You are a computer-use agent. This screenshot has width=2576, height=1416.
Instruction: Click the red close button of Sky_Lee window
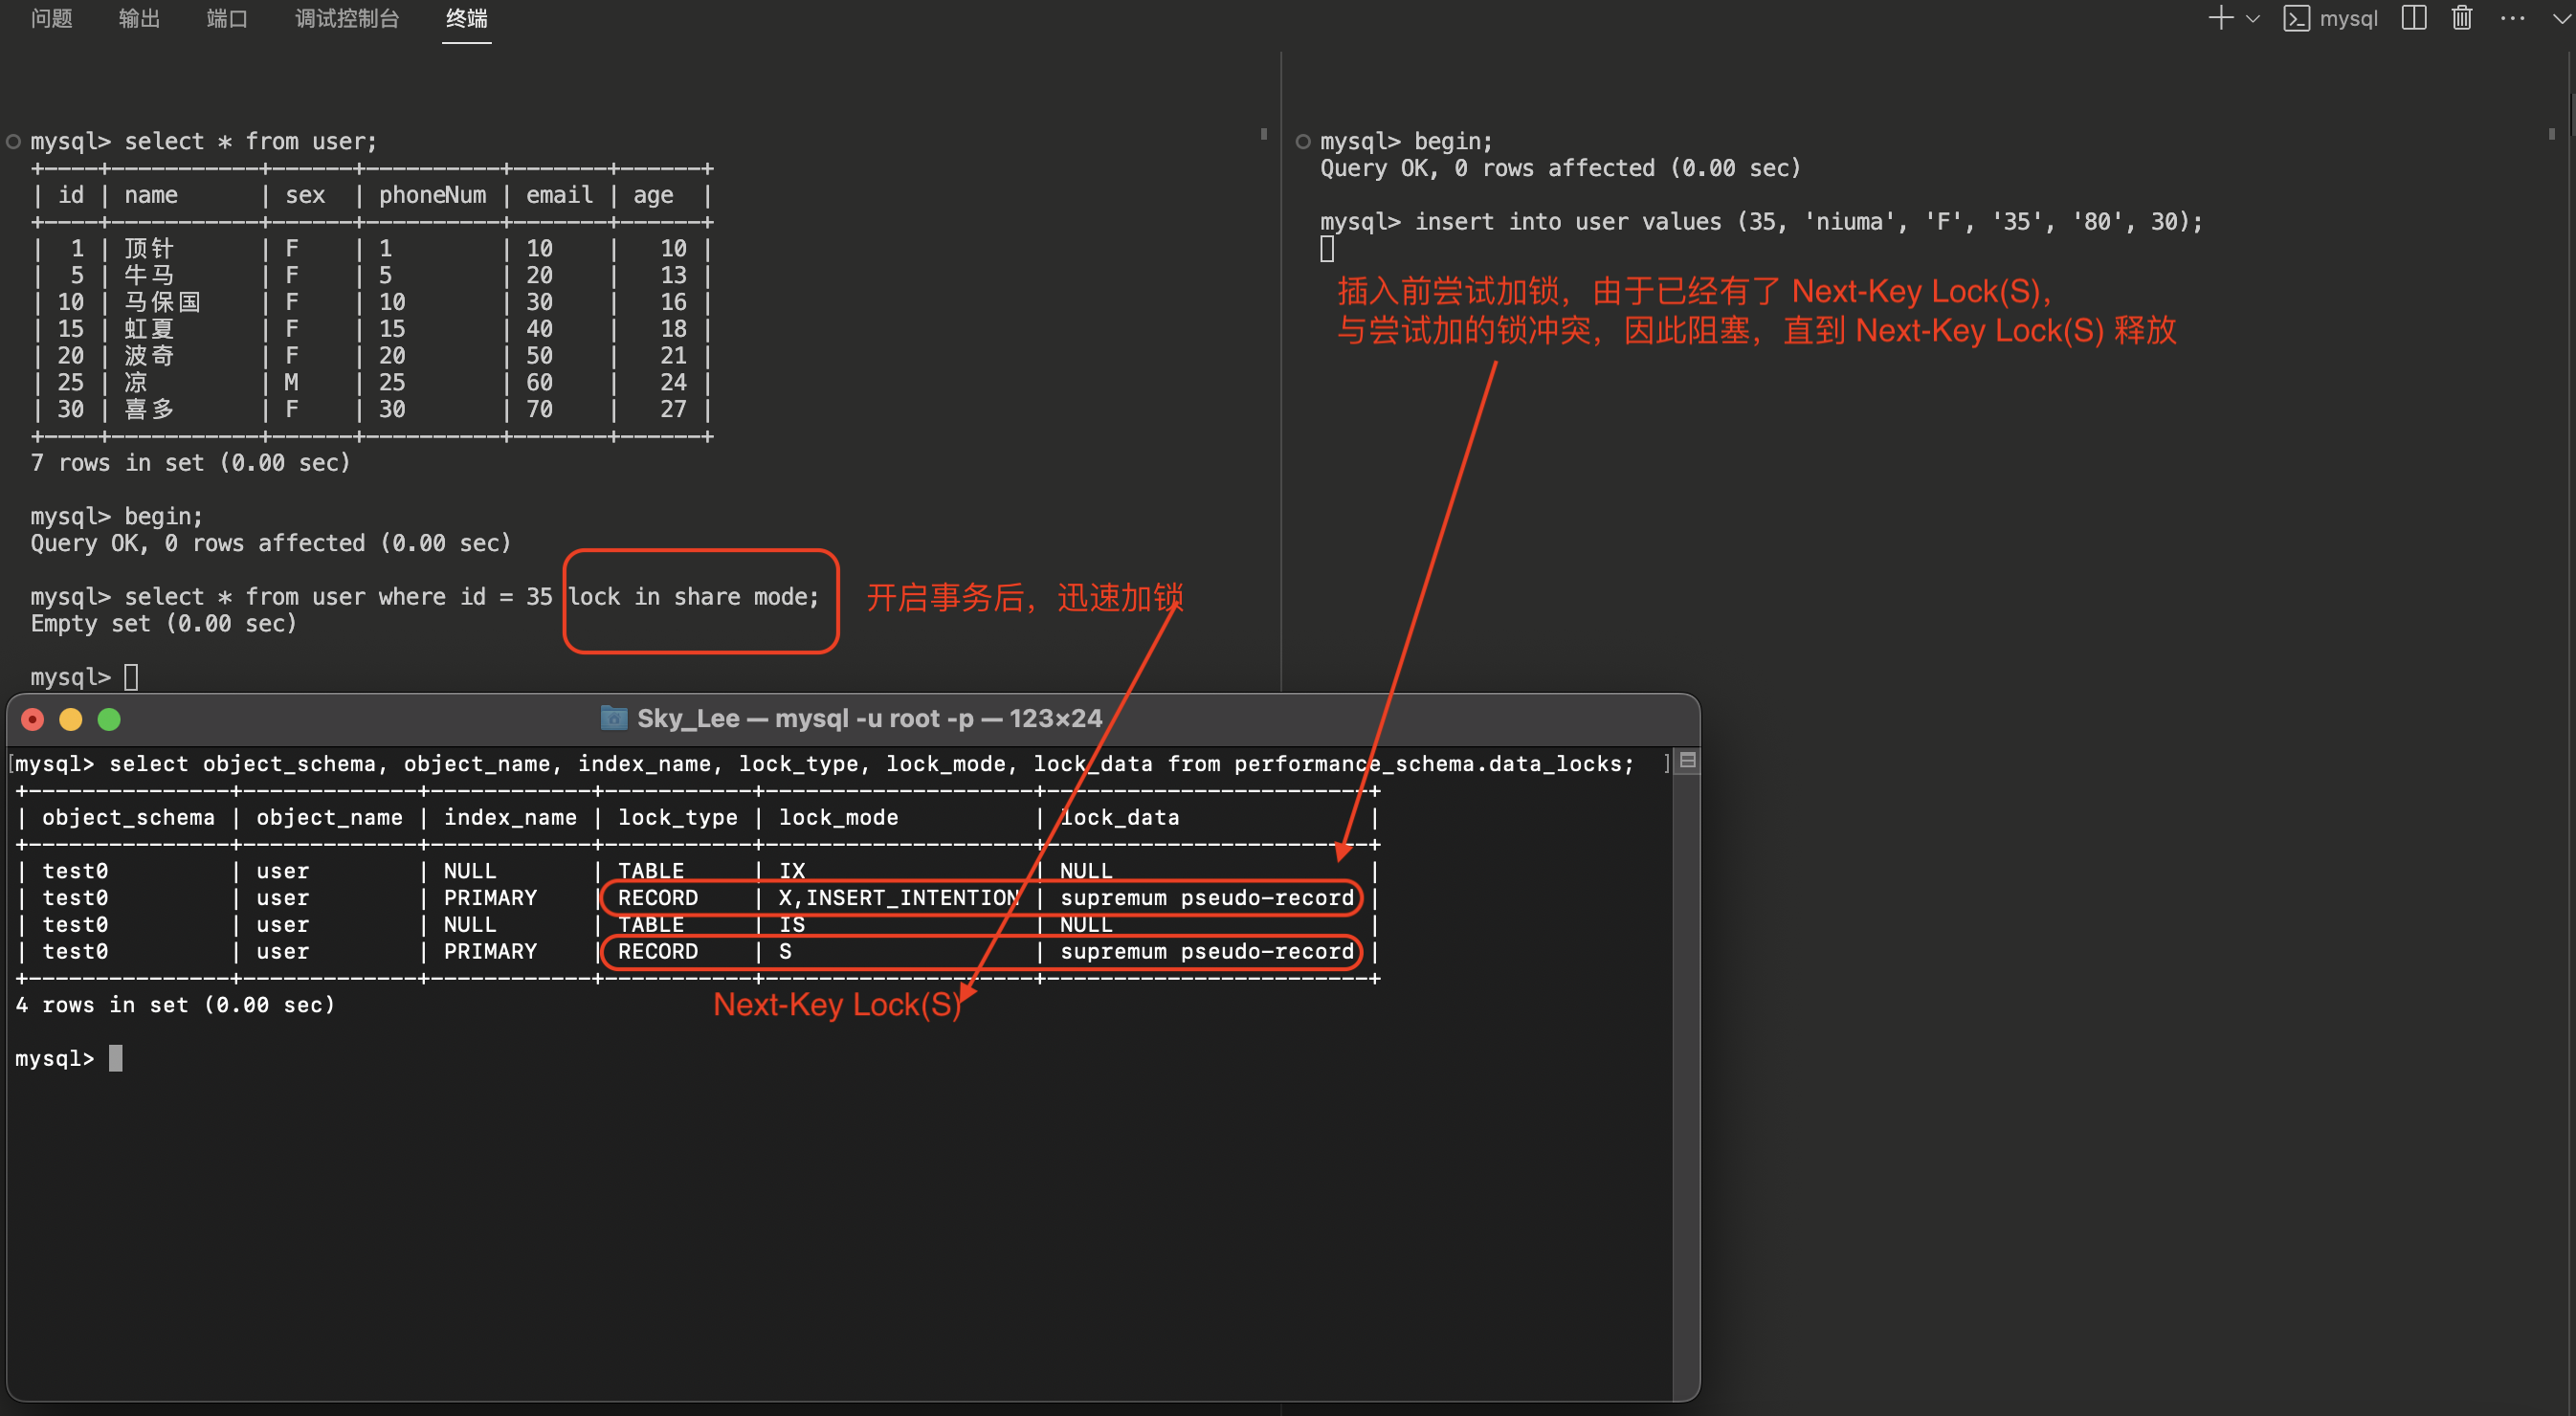(33, 719)
